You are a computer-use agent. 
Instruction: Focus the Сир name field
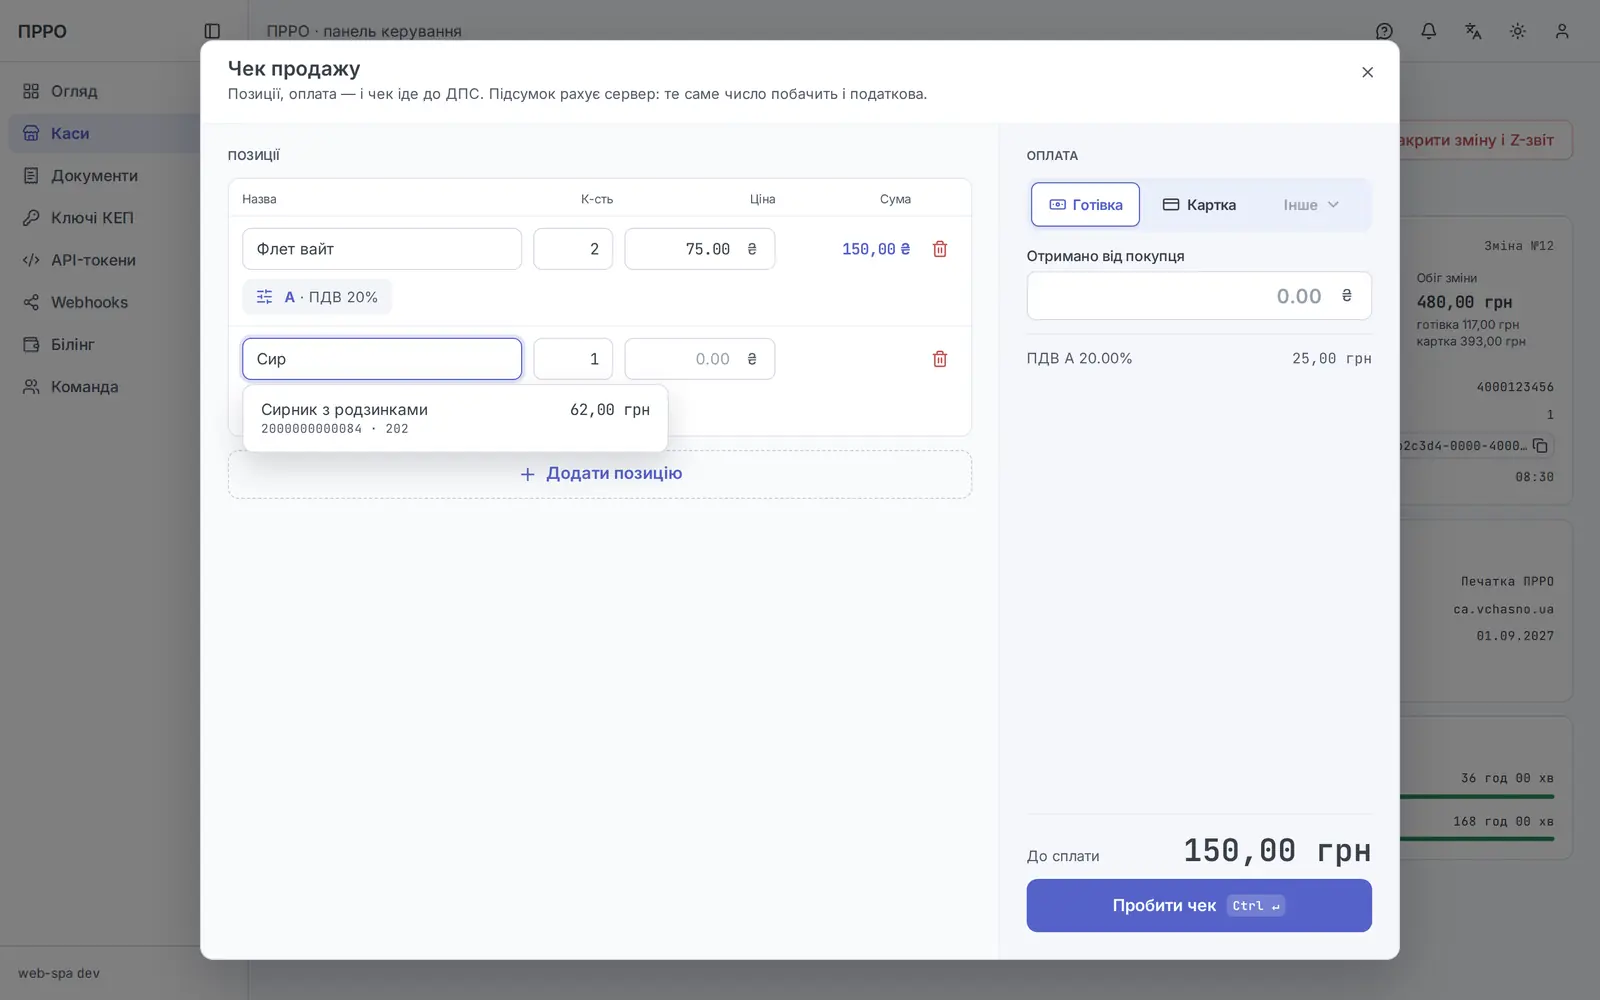coord(382,359)
